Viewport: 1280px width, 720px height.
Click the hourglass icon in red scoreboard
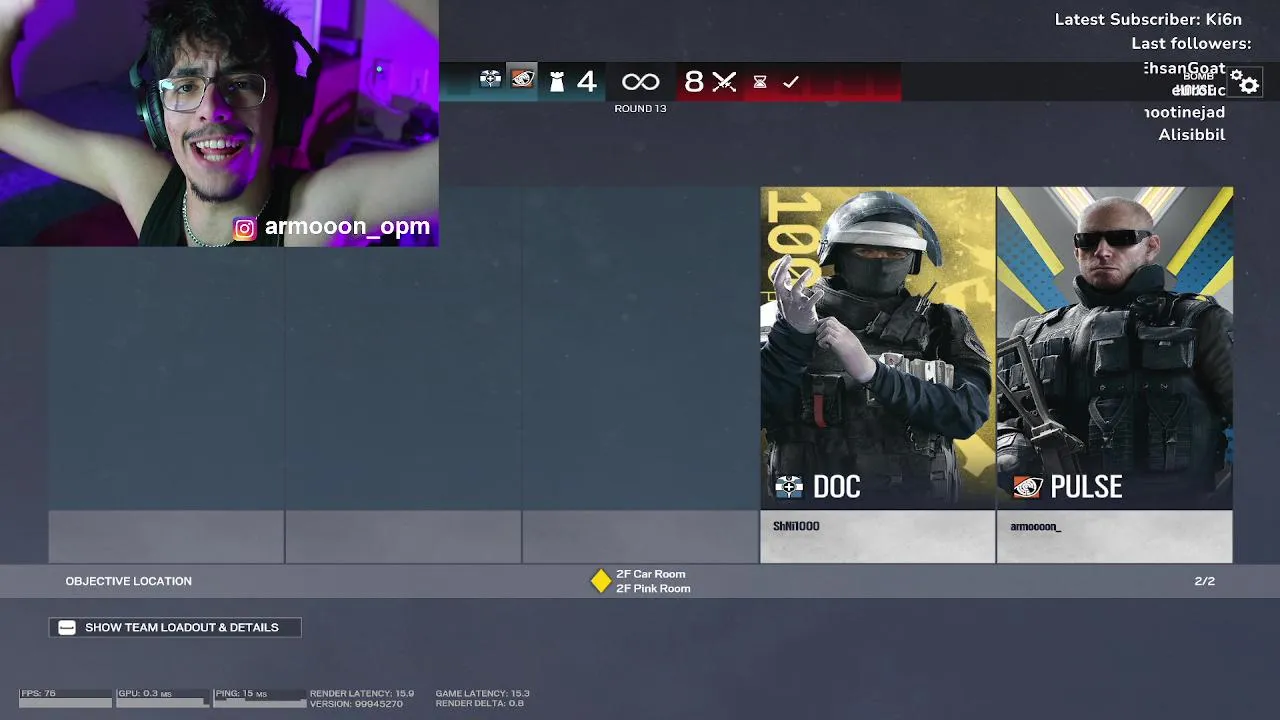pos(760,82)
